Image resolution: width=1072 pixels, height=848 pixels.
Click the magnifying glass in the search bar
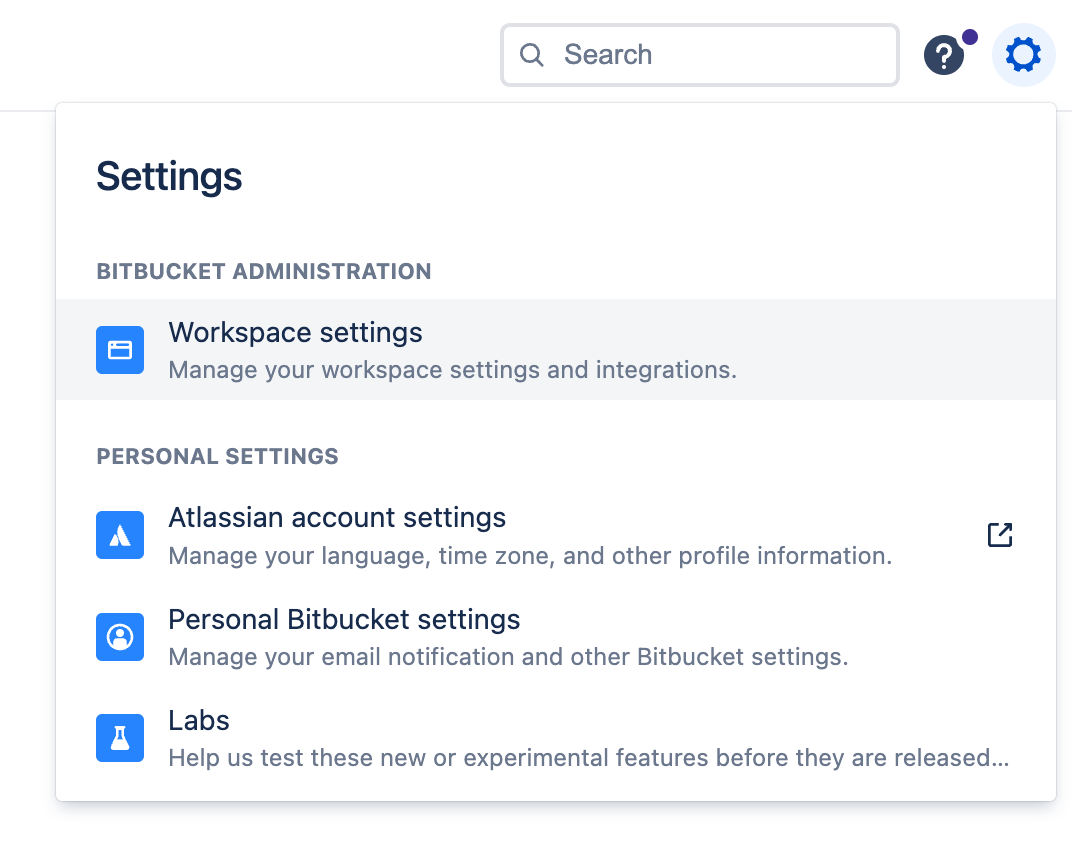pyautogui.click(x=532, y=55)
